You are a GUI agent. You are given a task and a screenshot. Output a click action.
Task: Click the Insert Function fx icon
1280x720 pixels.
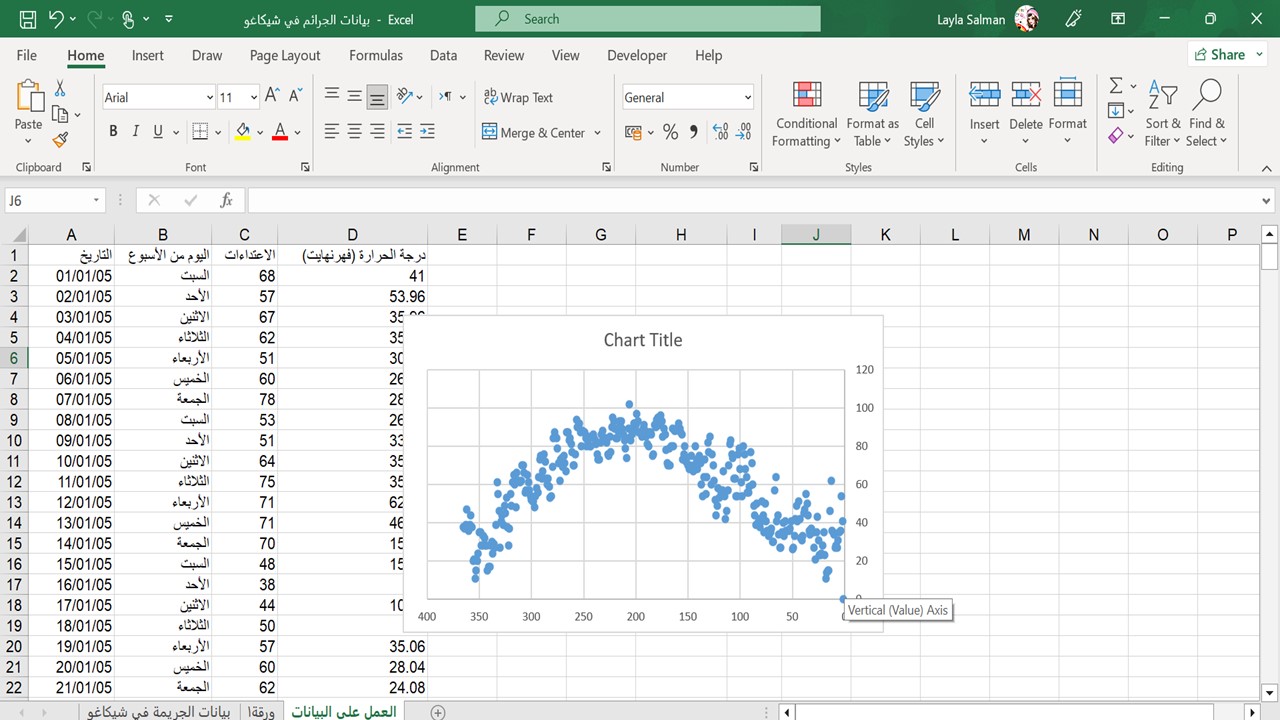coord(226,200)
